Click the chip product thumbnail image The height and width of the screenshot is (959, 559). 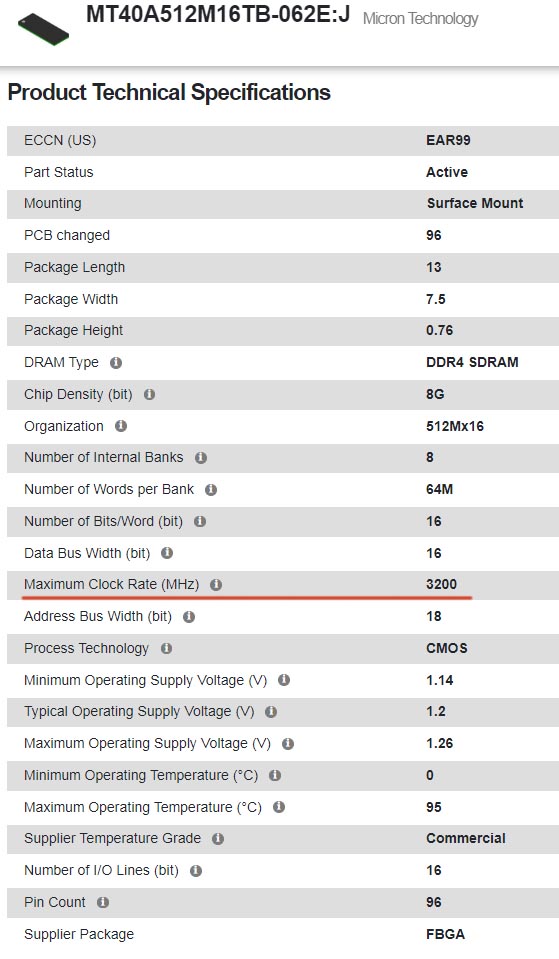click(43, 29)
